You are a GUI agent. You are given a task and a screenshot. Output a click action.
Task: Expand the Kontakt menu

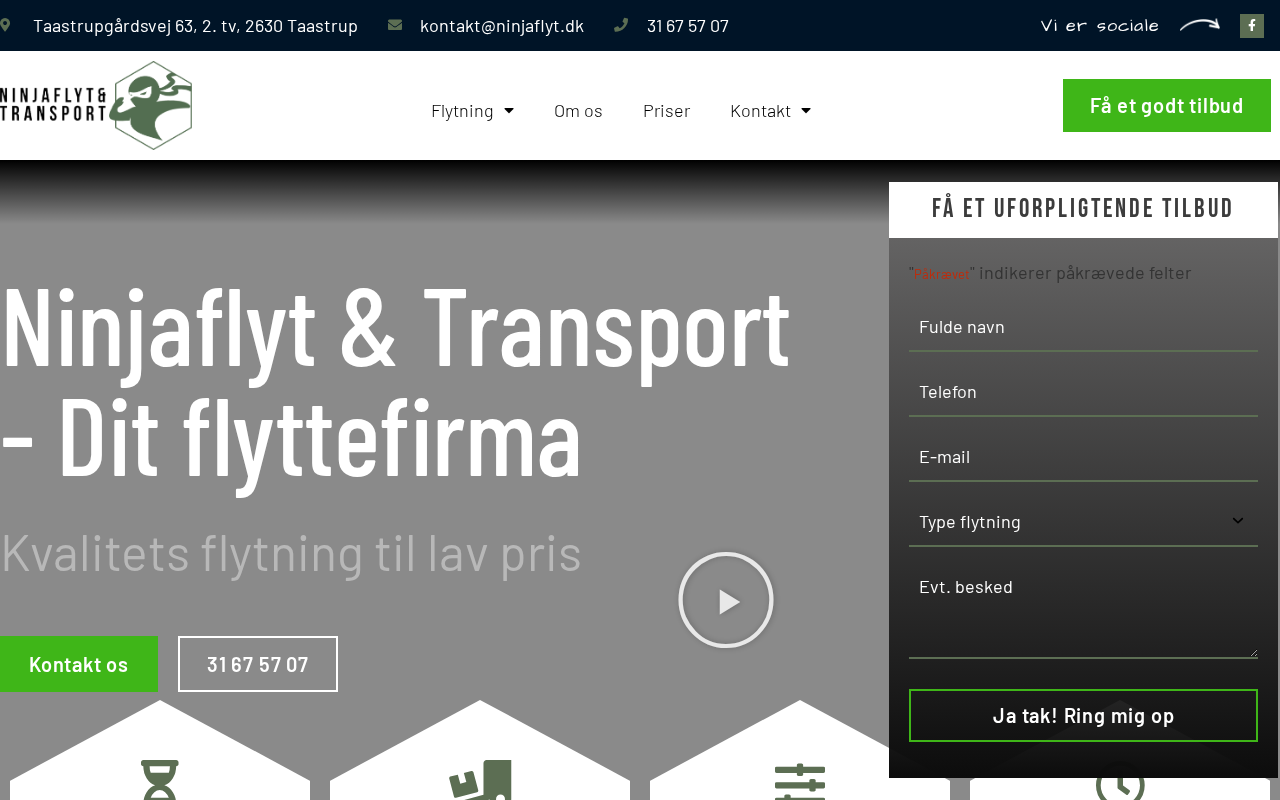click(x=770, y=110)
